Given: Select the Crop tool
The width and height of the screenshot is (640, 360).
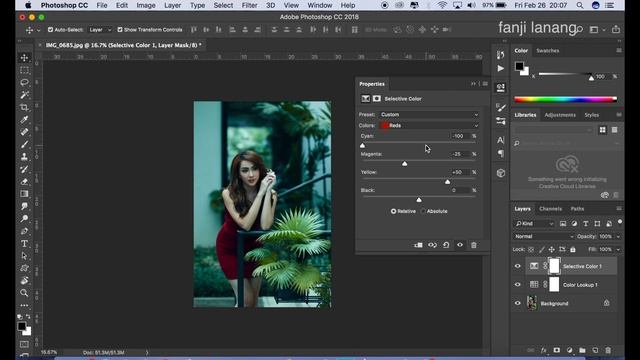Looking at the screenshot, I should click(x=24, y=107).
